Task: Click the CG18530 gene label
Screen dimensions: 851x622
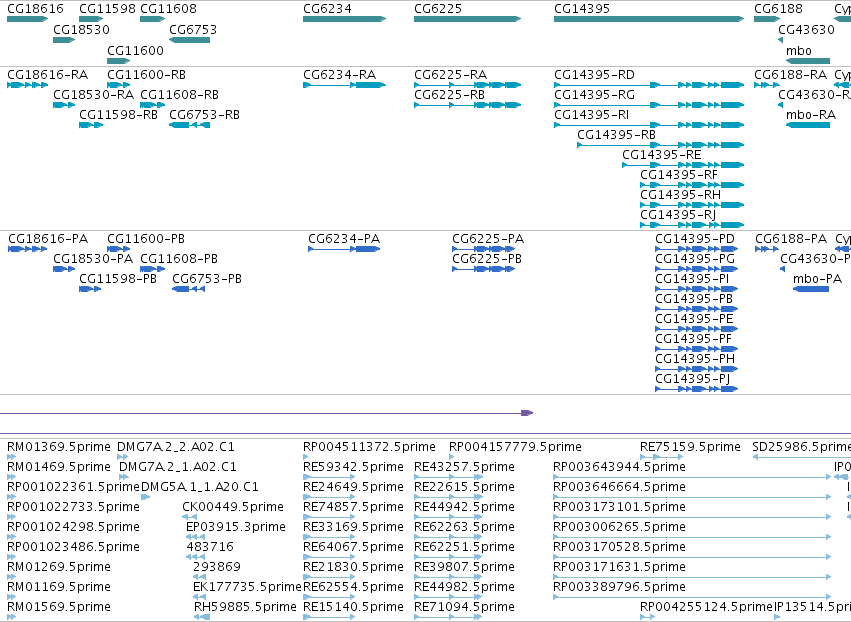Action: [81, 29]
